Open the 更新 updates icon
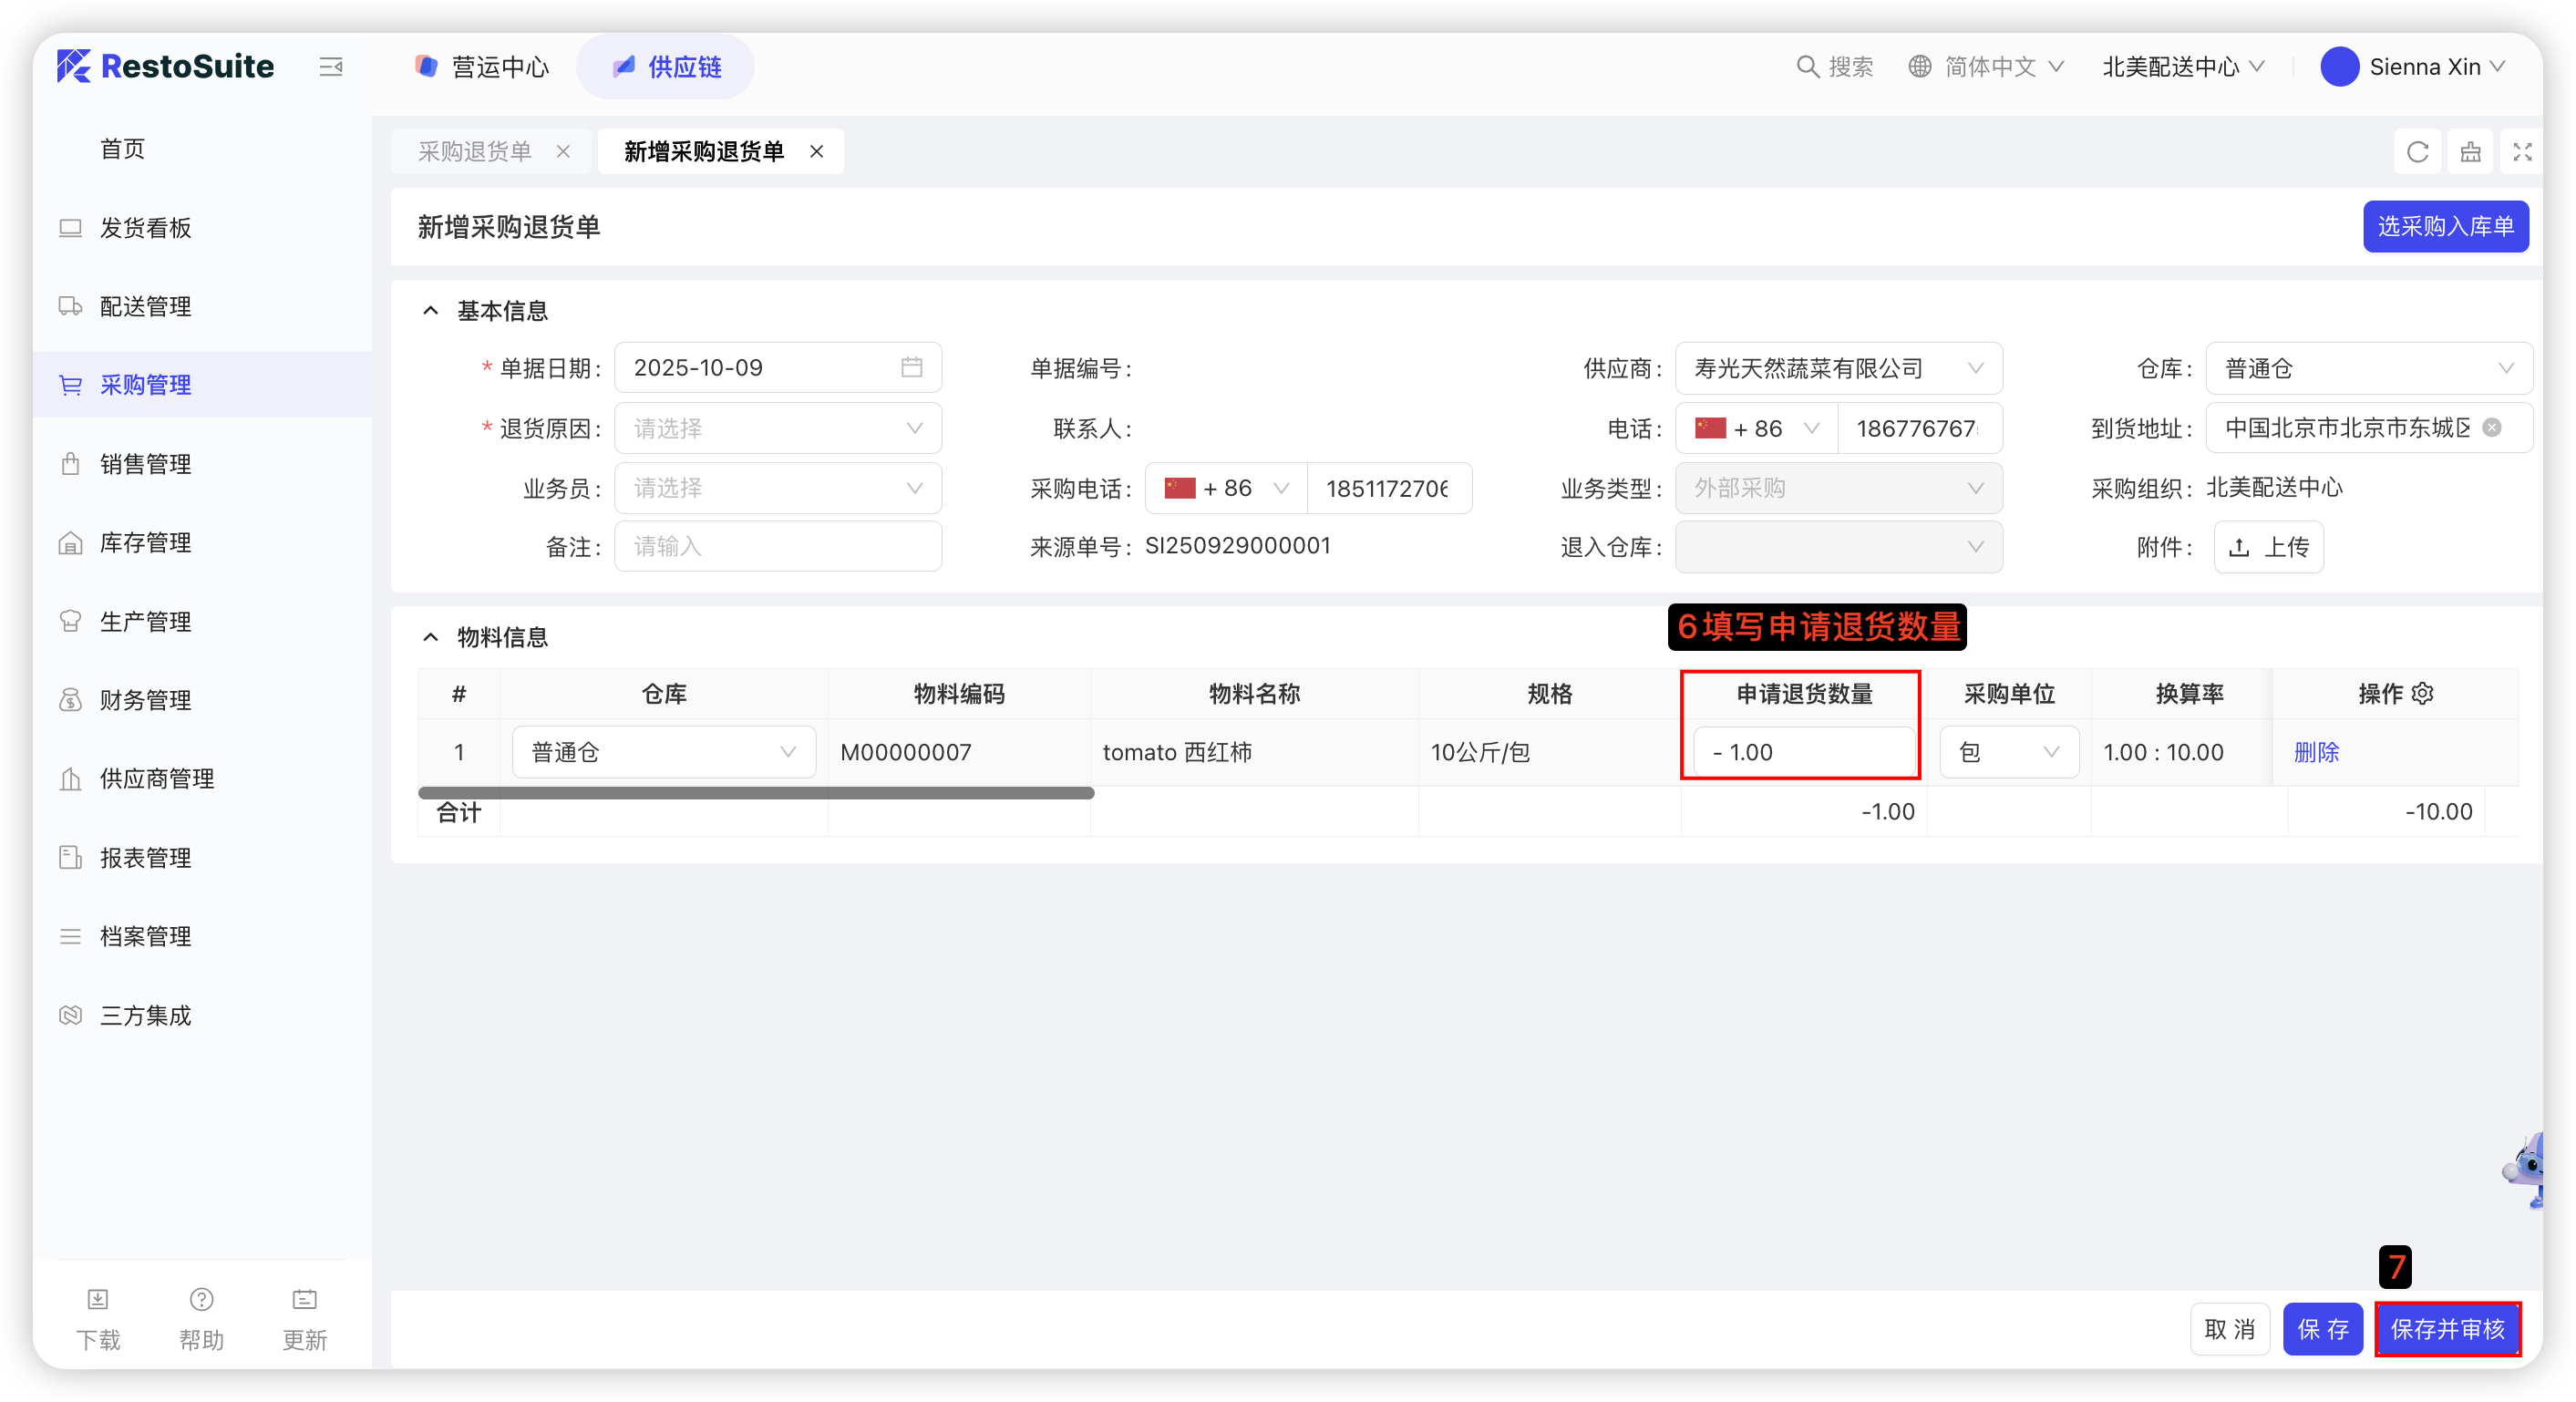2576x1402 pixels. [x=304, y=1299]
